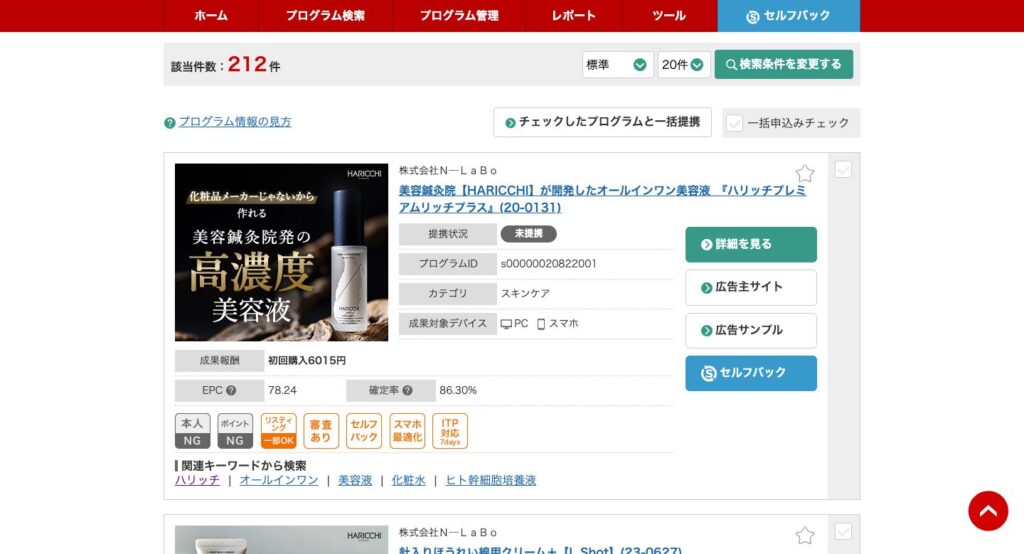Click the program ID s00000020822001 text

[549, 264]
